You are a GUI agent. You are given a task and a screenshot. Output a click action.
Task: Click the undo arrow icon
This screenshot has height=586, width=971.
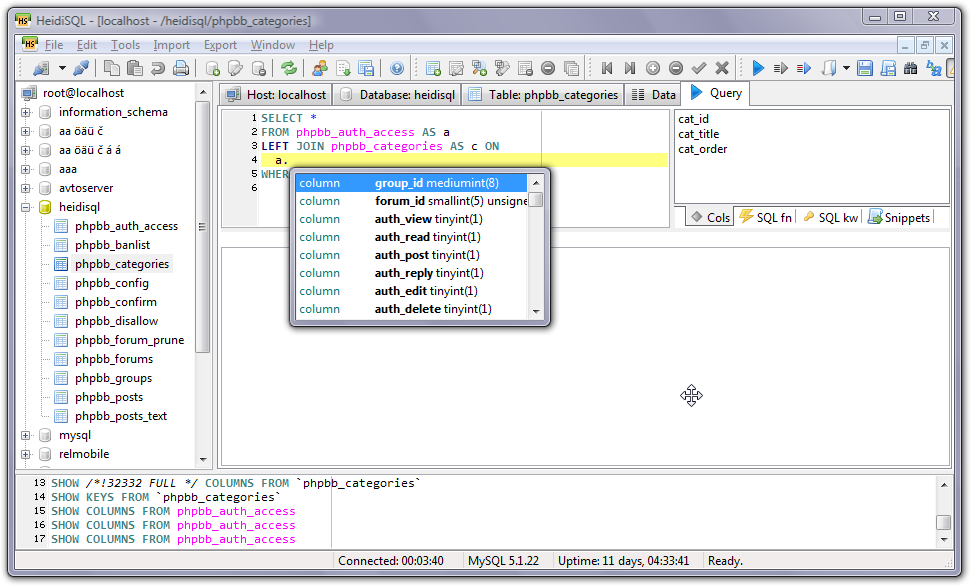click(157, 68)
